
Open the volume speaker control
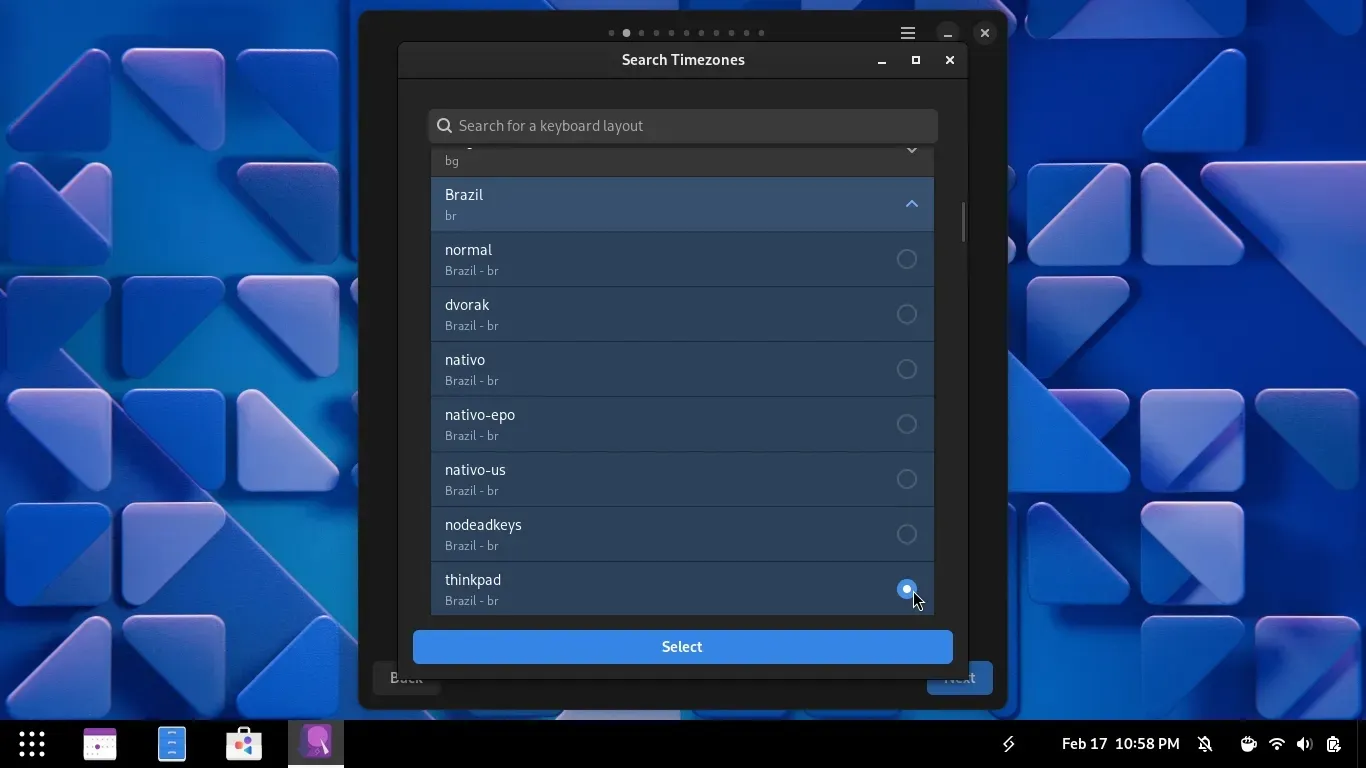point(1304,744)
